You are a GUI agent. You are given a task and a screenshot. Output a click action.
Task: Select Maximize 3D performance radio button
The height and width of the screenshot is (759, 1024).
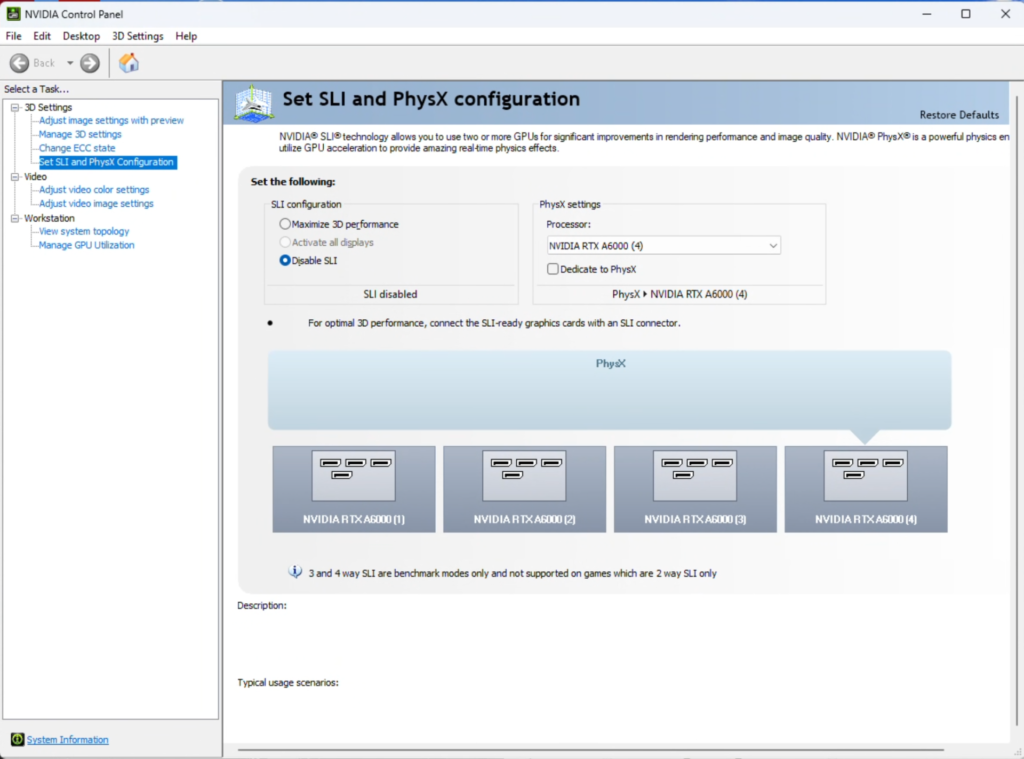click(x=286, y=224)
